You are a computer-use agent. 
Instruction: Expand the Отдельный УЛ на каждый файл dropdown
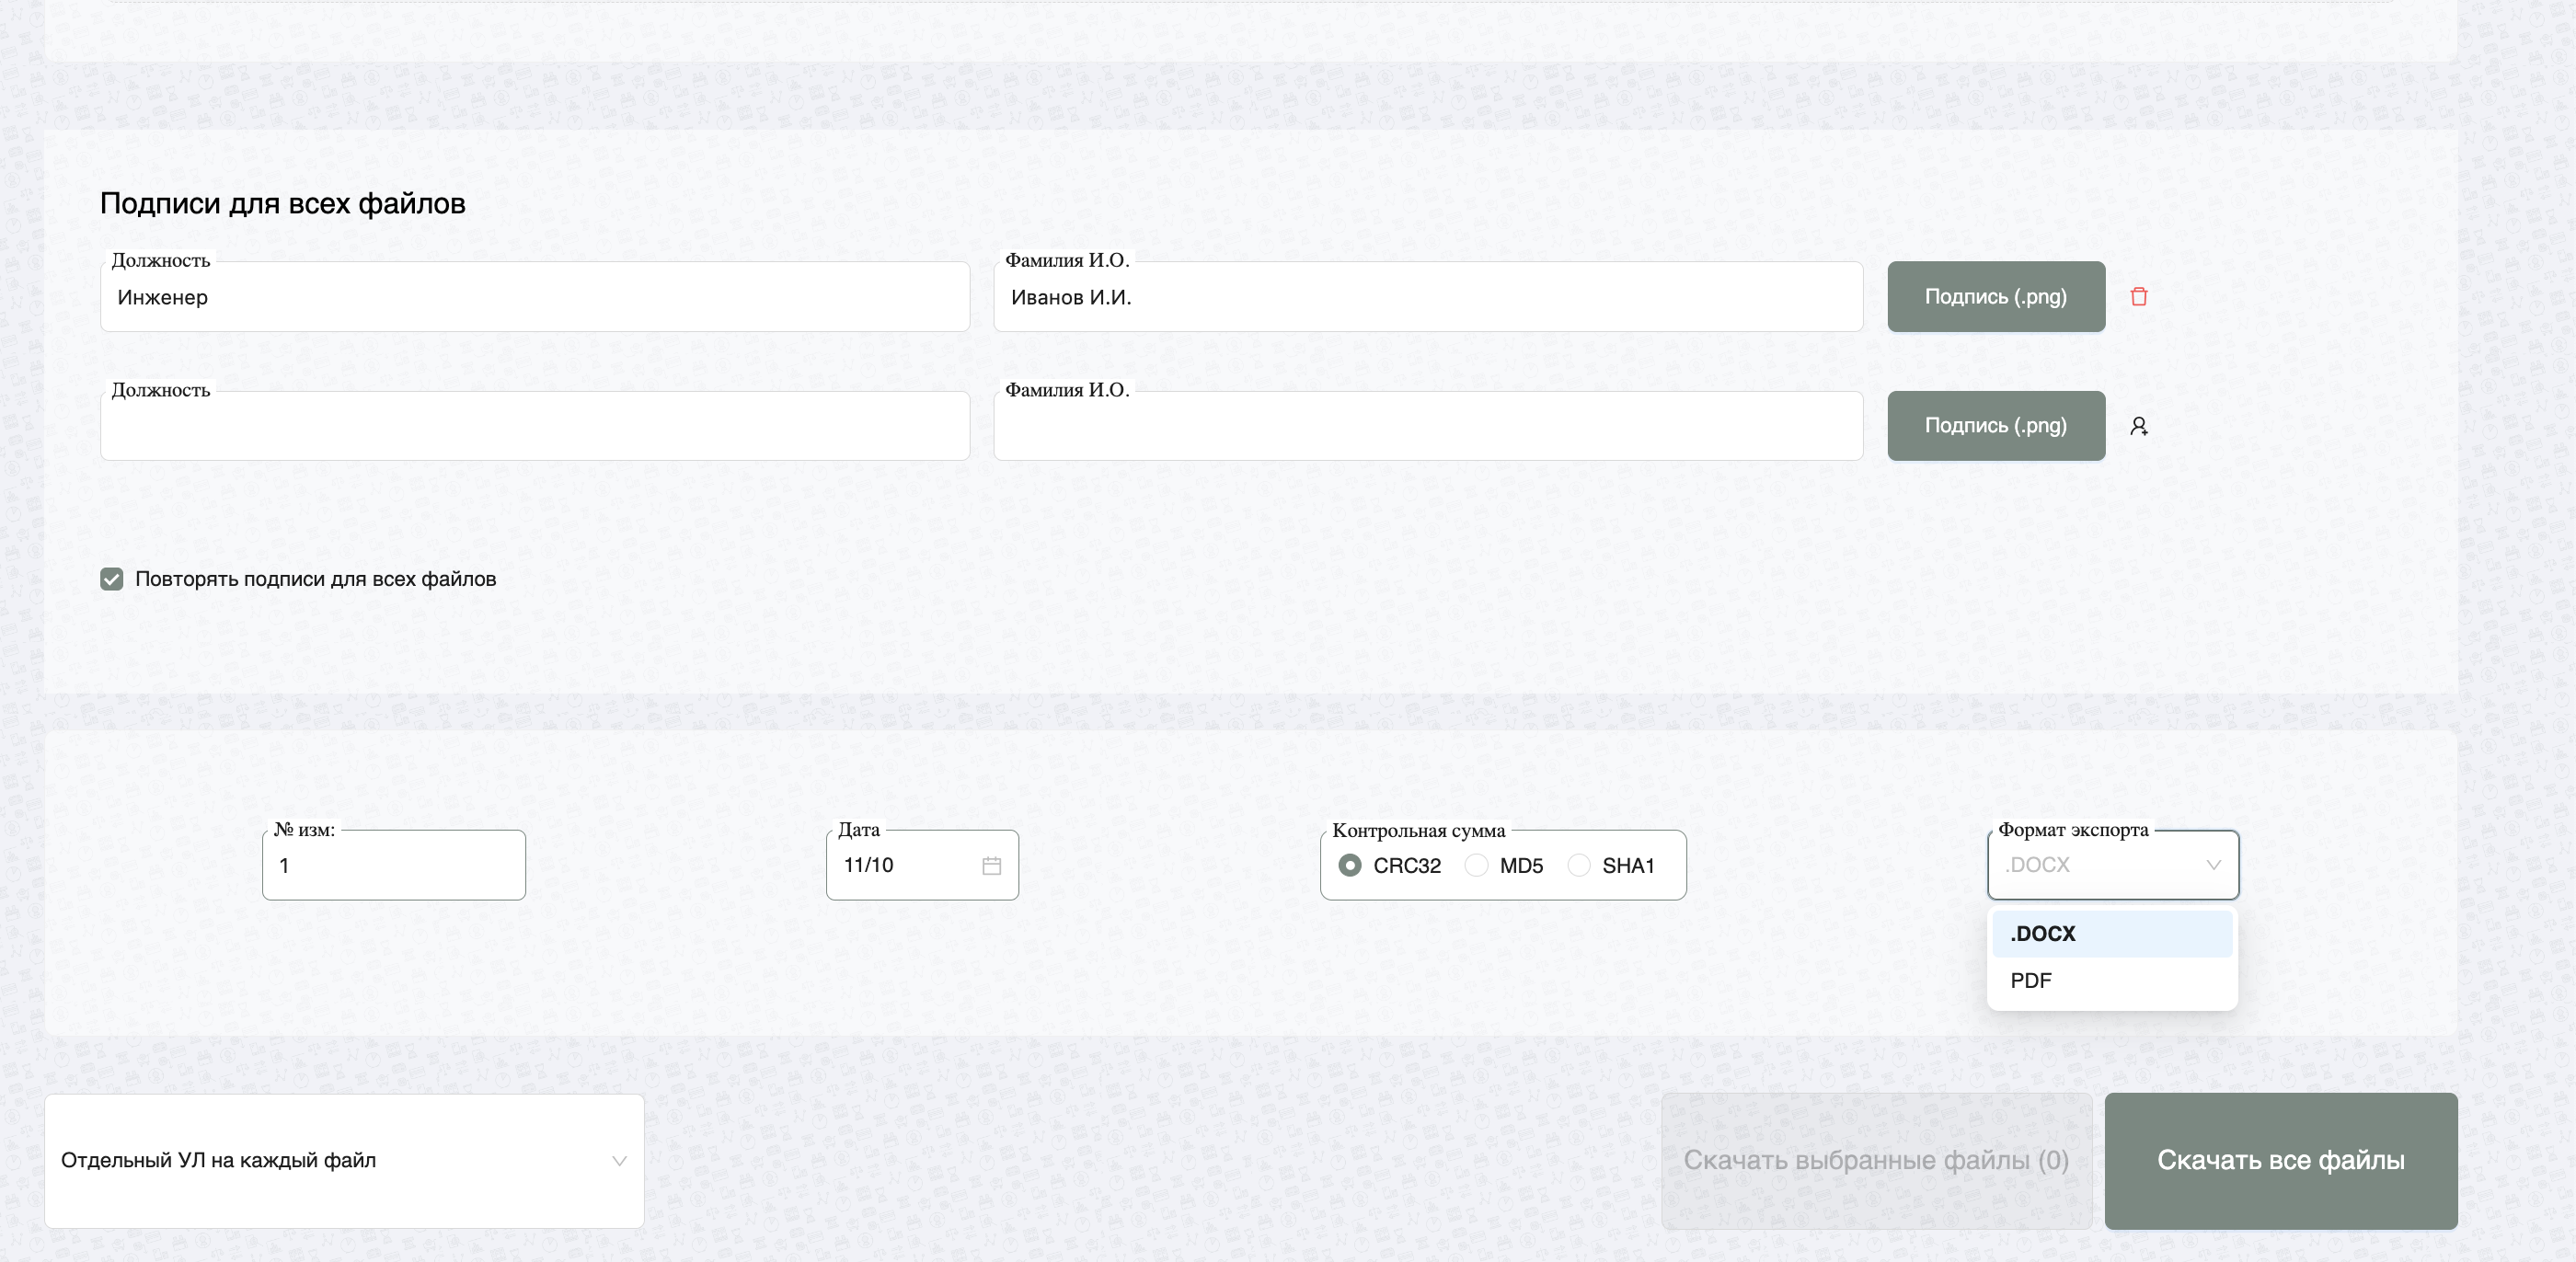click(x=344, y=1160)
